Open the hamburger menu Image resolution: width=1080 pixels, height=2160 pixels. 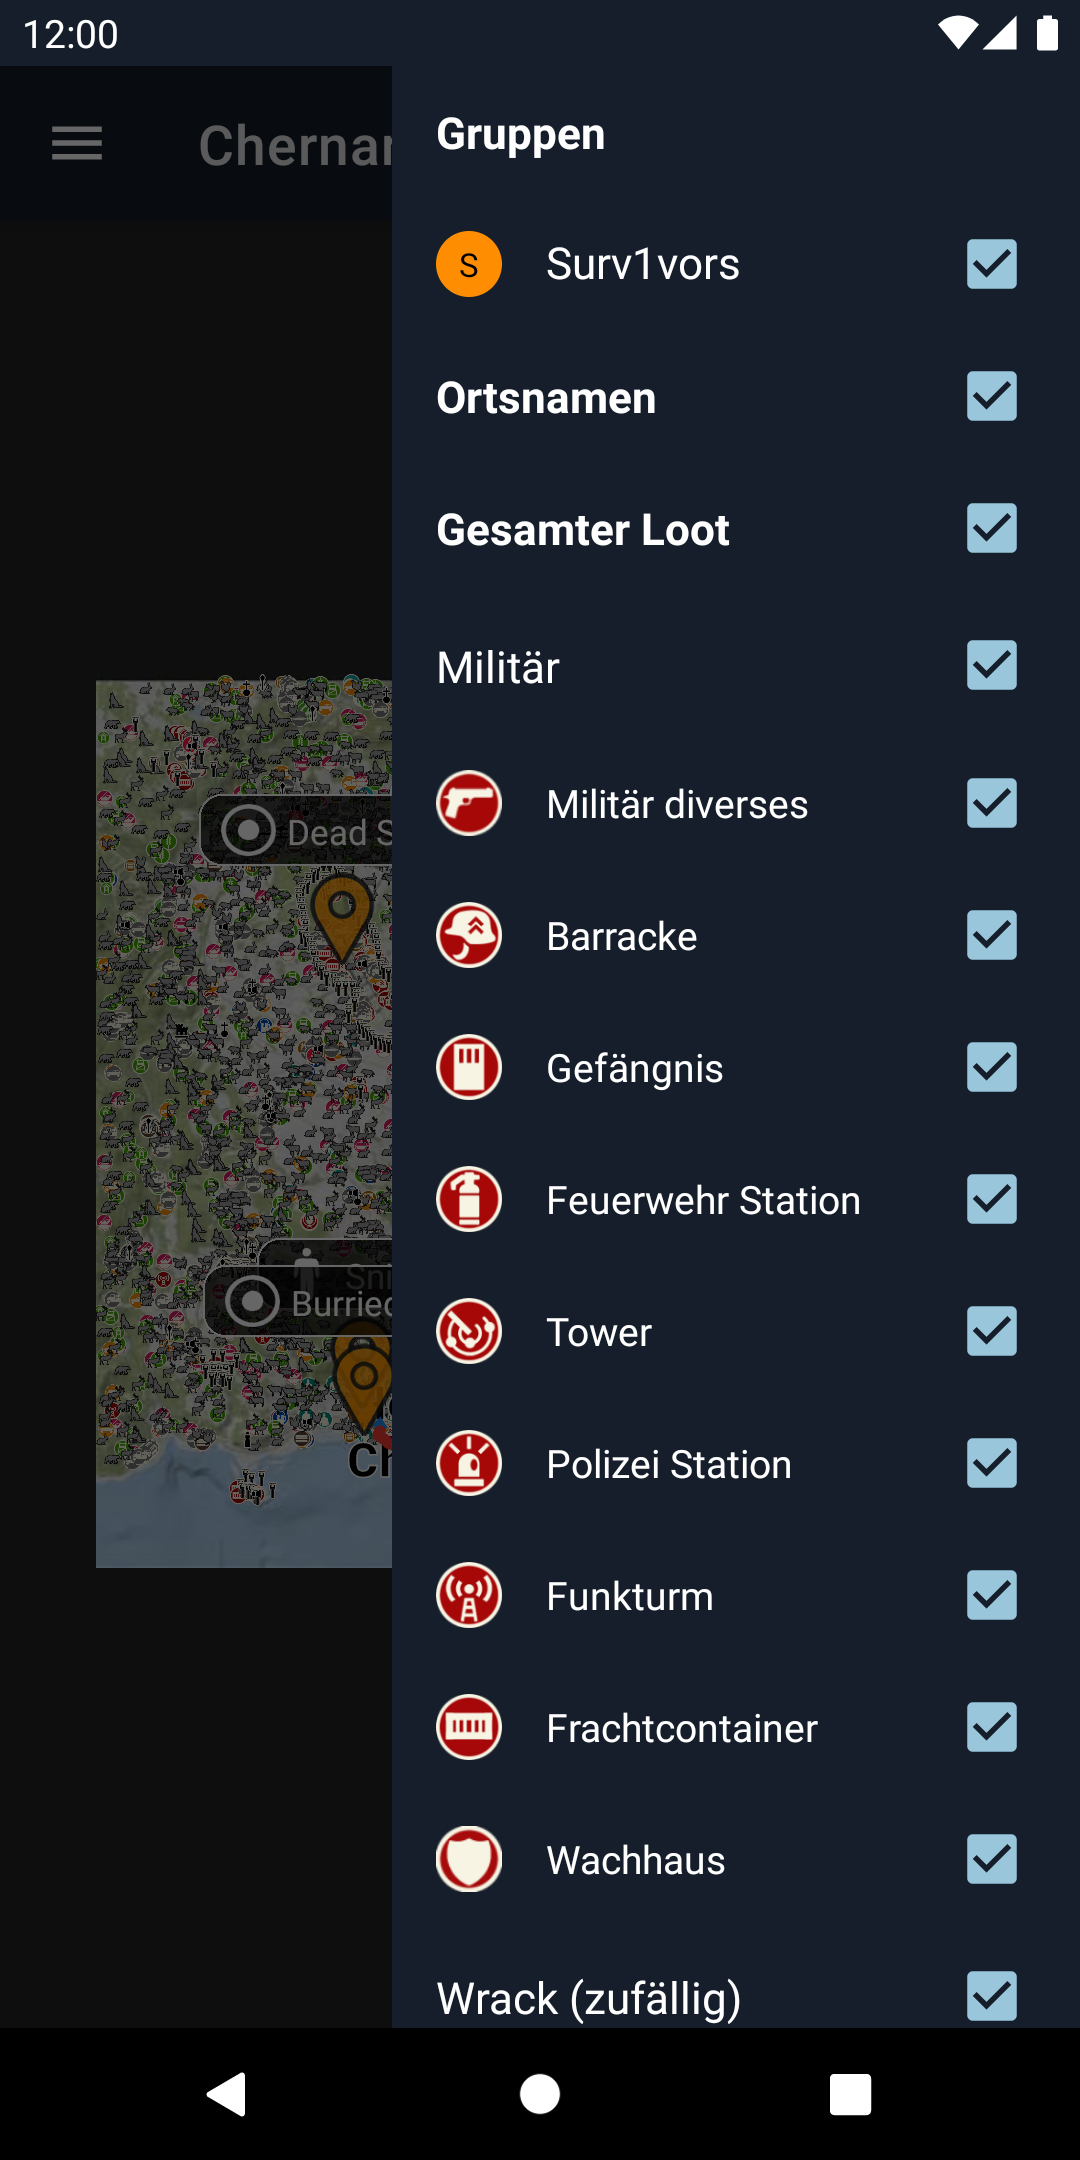point(77,144)
